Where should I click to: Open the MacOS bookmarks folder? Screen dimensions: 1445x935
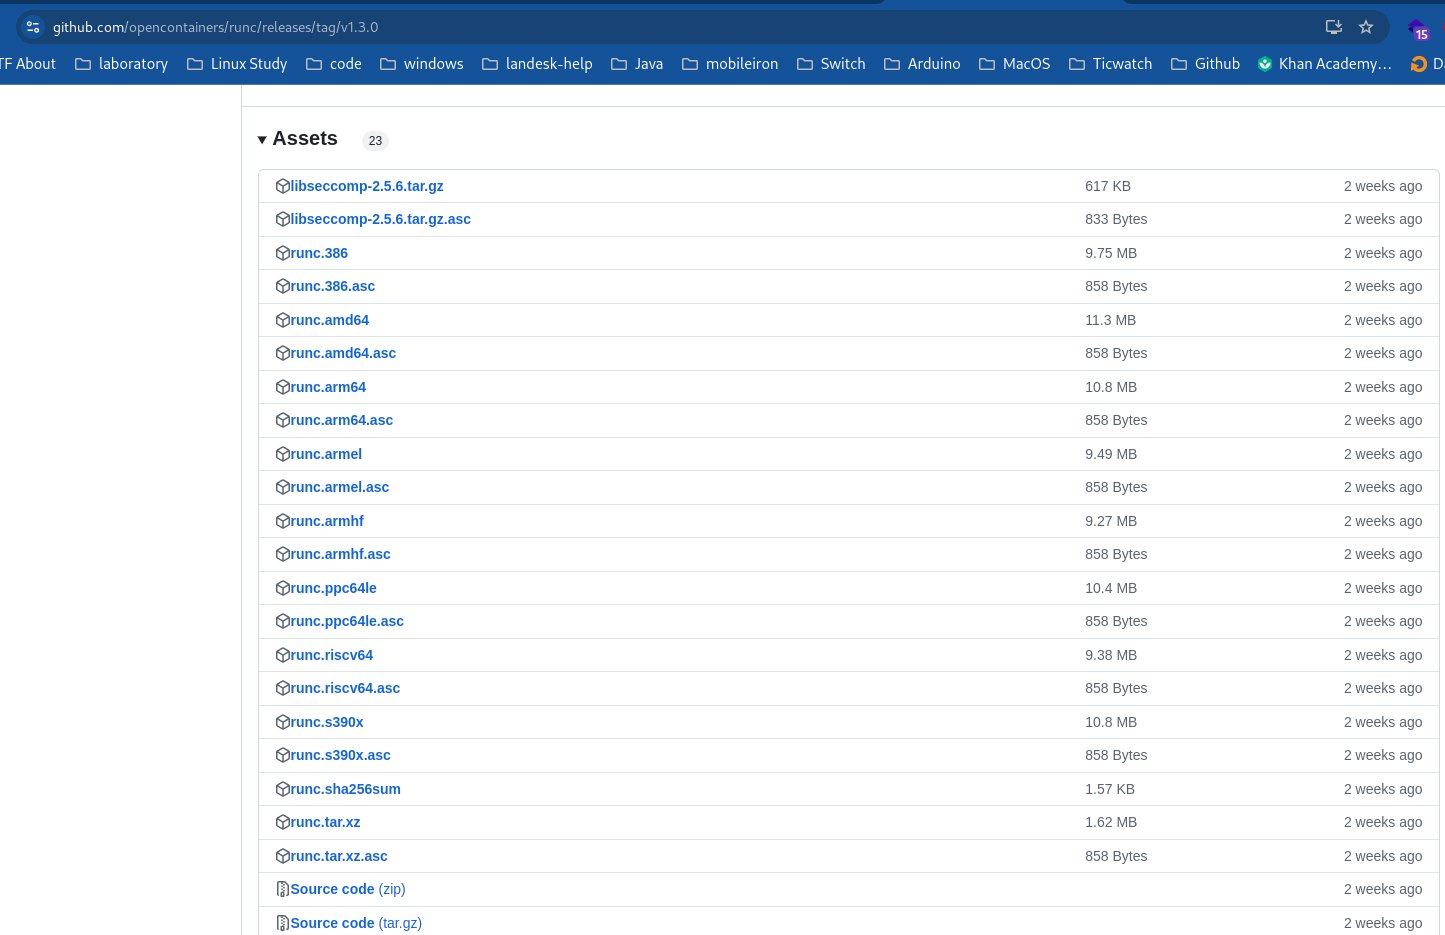(x=1014, y=63)
